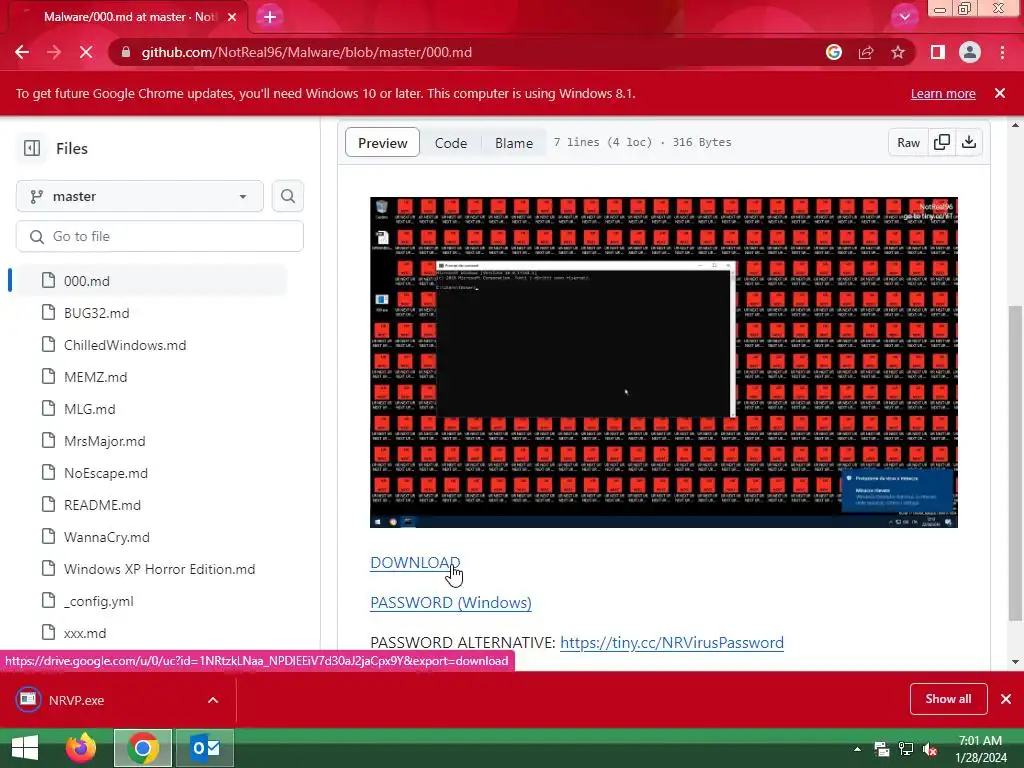Image resolution: width=1024 pixels, height=768 pixels.
Task: Click the address bar URL
Action: point(306,52)
